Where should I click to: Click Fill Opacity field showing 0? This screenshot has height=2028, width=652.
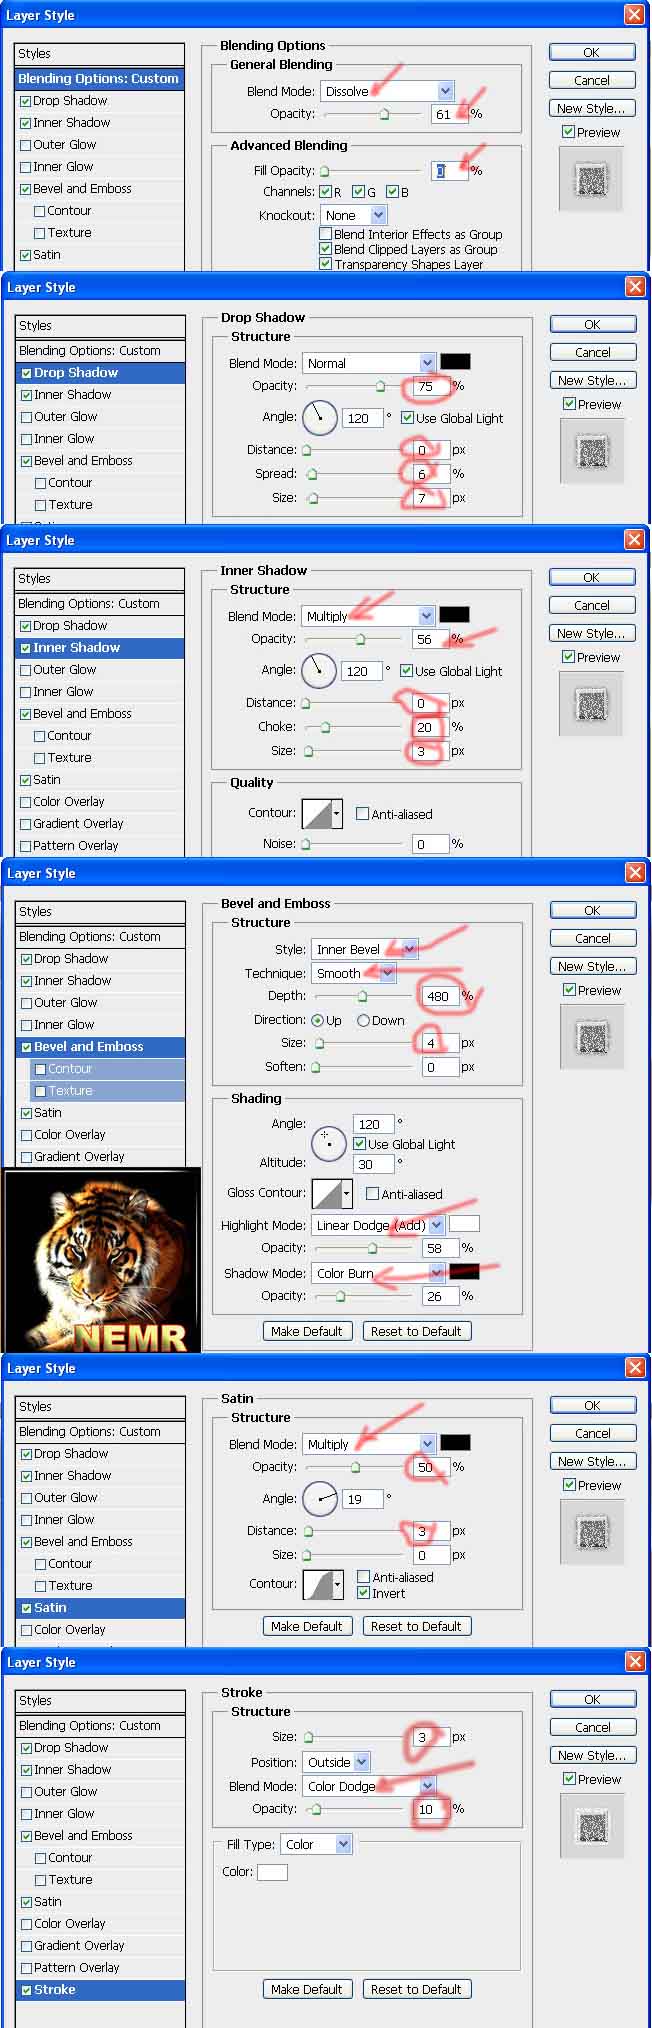449,171
